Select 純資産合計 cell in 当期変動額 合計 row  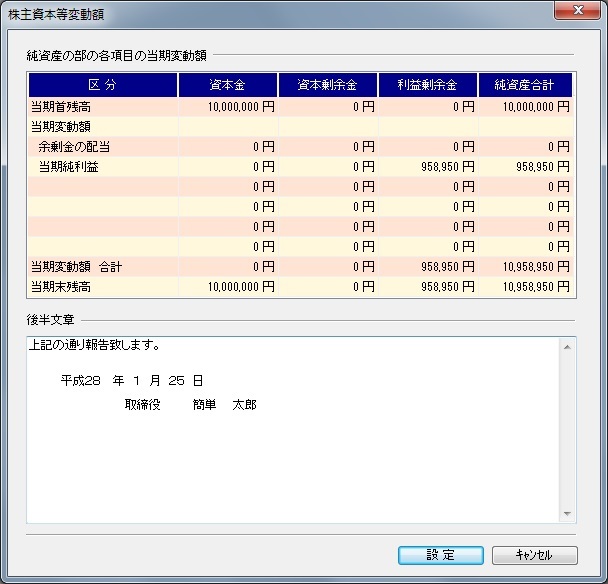point(527,267)
